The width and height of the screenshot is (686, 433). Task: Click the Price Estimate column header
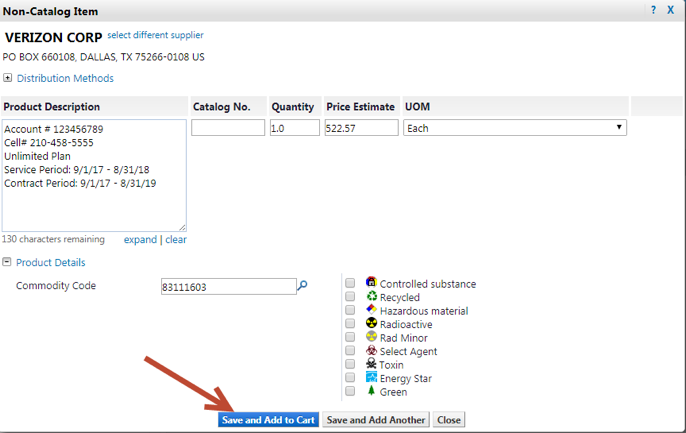pyautogui.click(x=360, y=107)
